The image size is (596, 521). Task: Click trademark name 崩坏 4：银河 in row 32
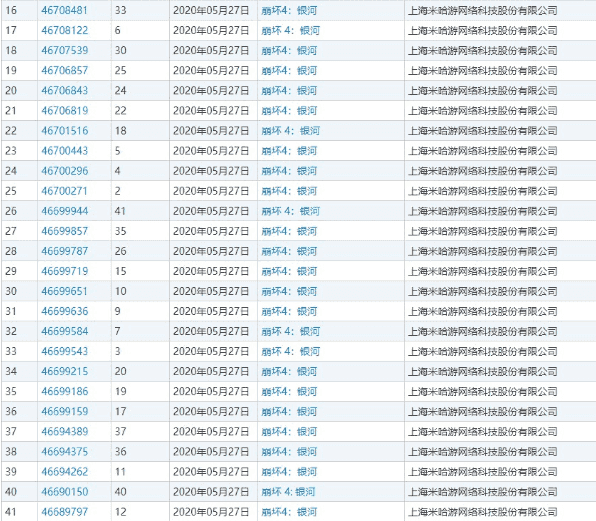click(x=290, y=331)
